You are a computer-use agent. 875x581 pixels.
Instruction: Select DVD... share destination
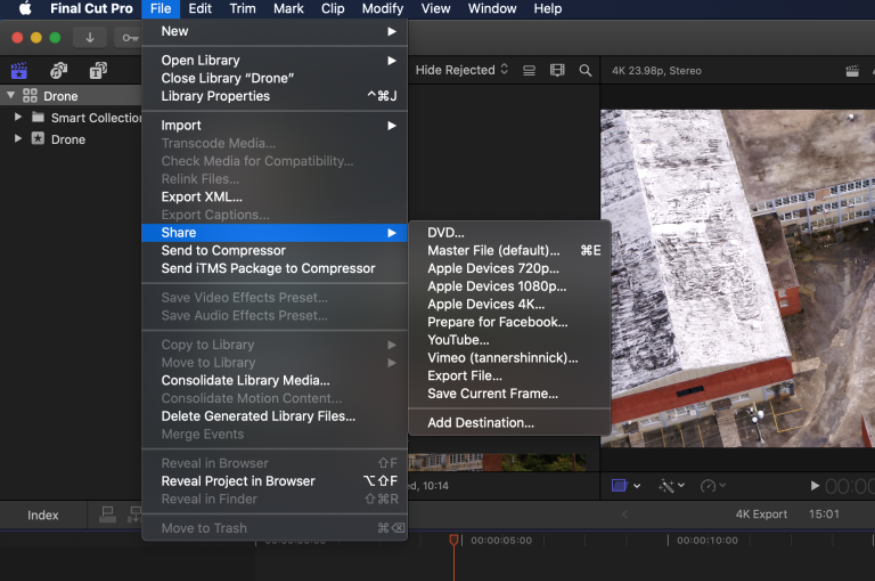click(x=509, y=233)
